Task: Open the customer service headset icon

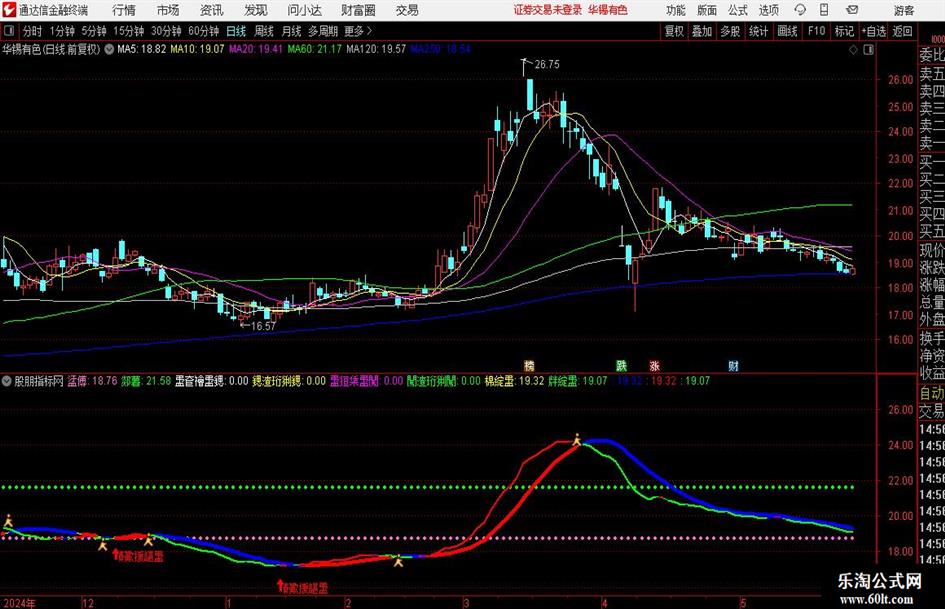Action: click(800, 10)
